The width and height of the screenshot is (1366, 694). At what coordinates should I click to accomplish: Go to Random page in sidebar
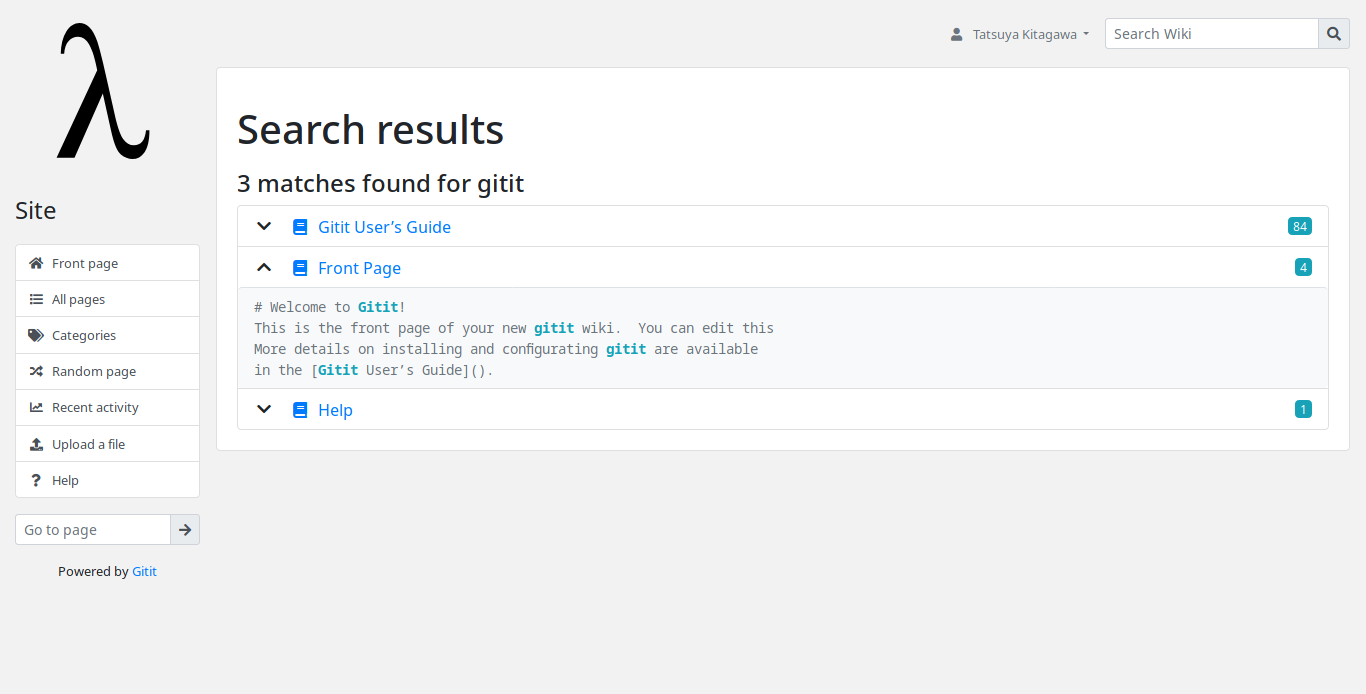[107, 371]
